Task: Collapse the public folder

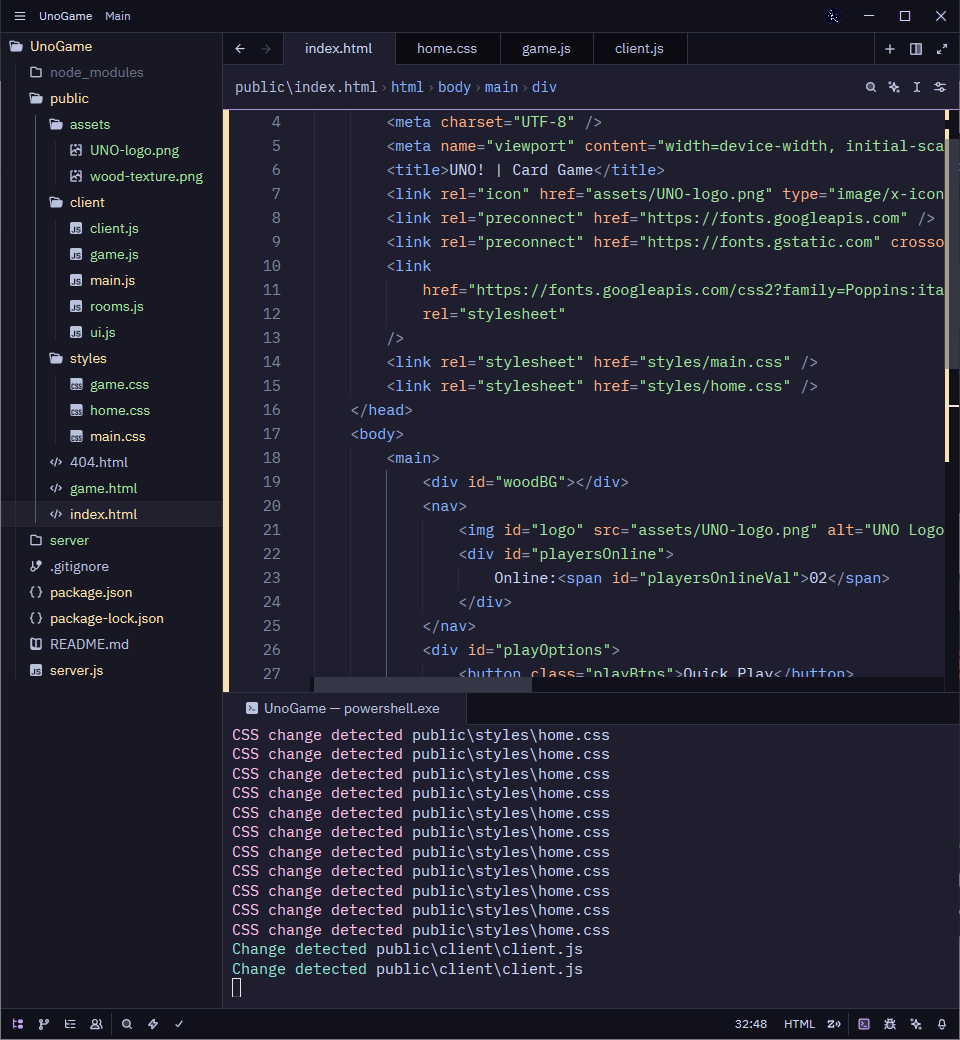Action: 68,98
